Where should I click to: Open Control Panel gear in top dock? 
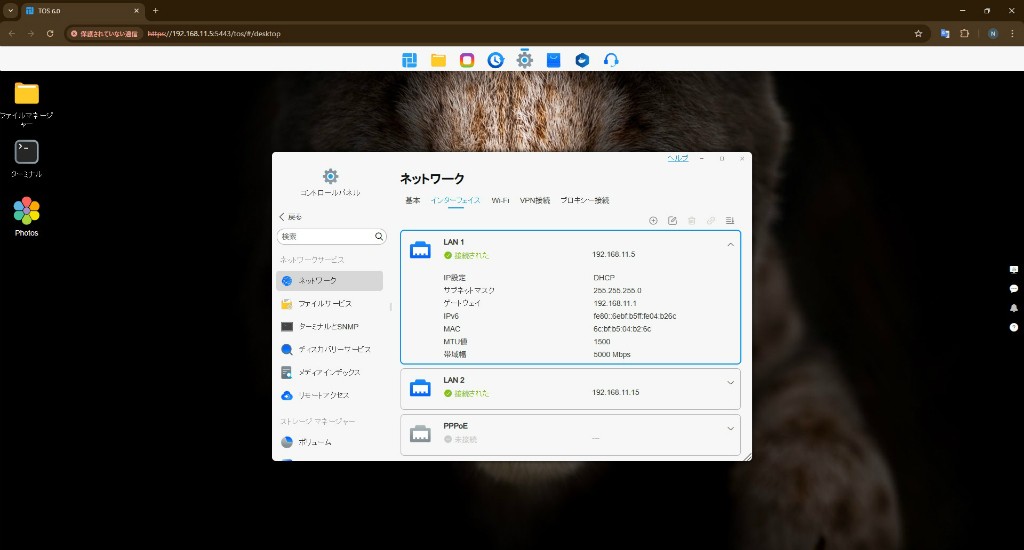(524, 60)
